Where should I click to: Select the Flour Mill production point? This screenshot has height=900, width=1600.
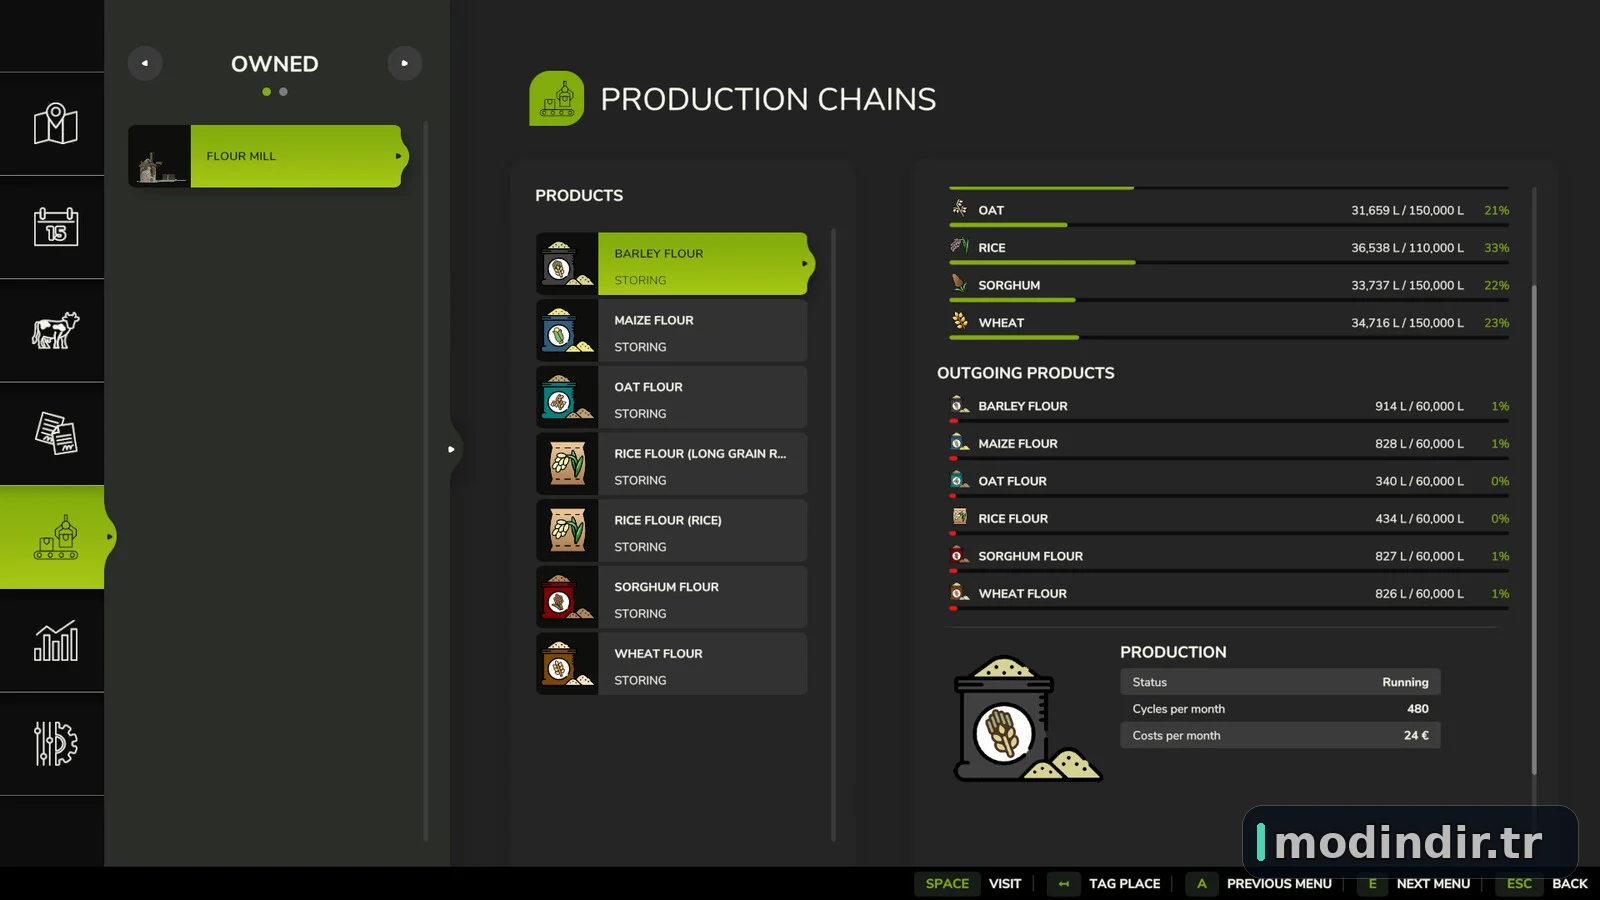pos(268,156)
